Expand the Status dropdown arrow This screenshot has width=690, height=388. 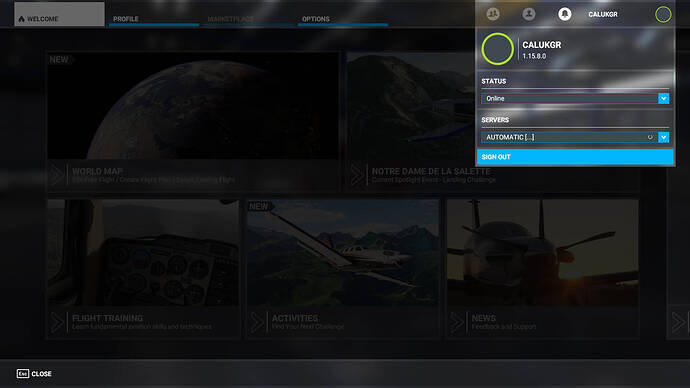pos(663,99)
